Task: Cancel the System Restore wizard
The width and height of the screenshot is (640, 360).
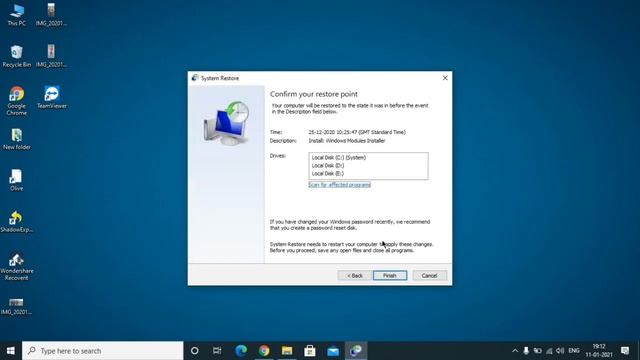Action: 429,276
